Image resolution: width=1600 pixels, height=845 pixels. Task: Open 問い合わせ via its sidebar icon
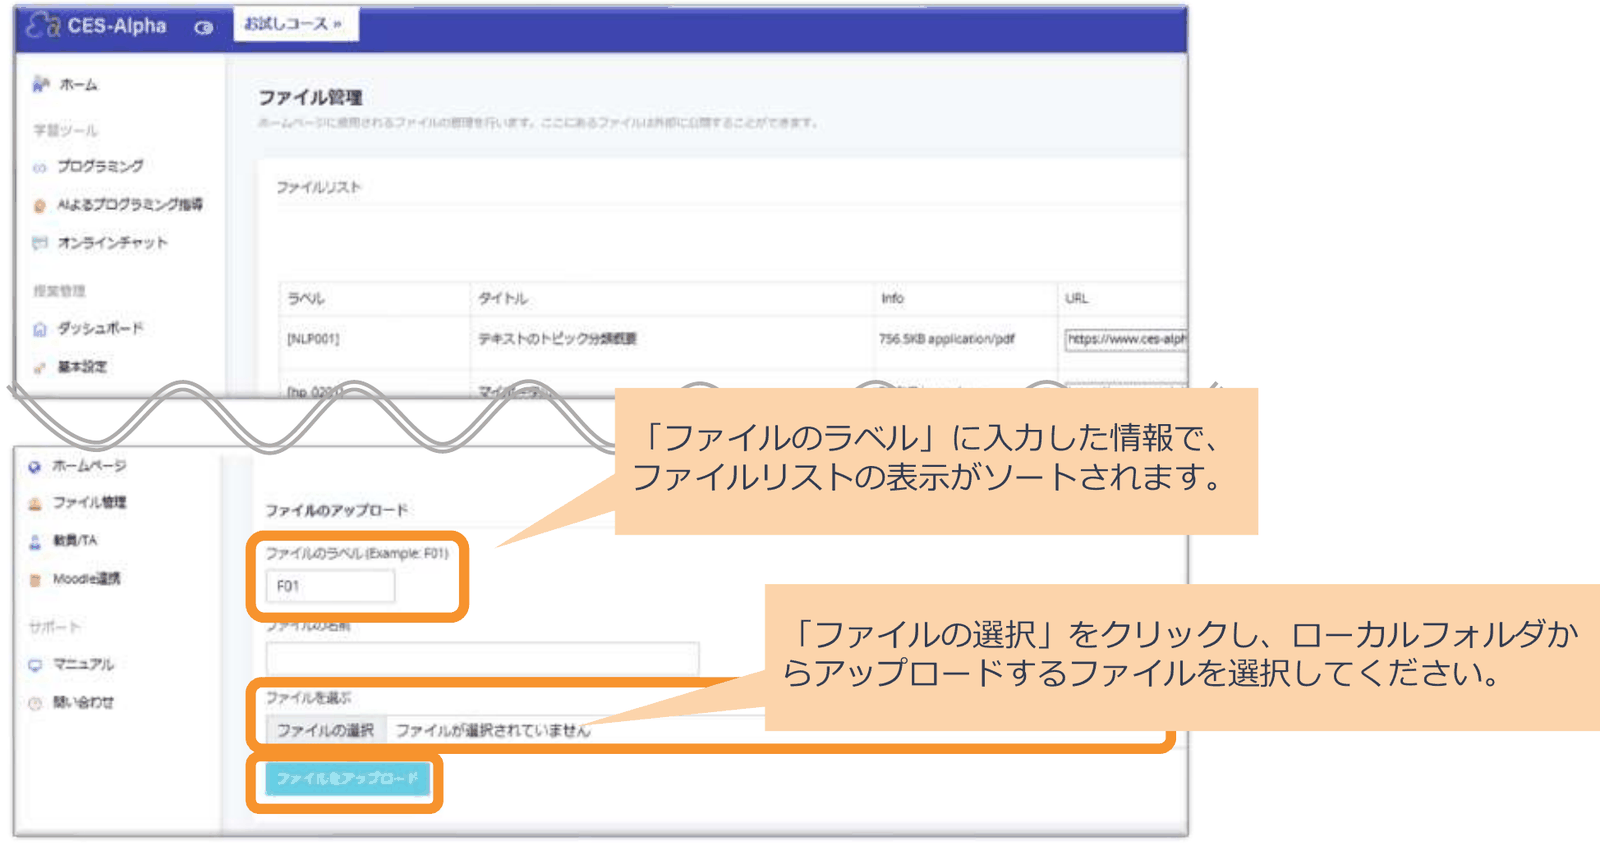[35, 703]
